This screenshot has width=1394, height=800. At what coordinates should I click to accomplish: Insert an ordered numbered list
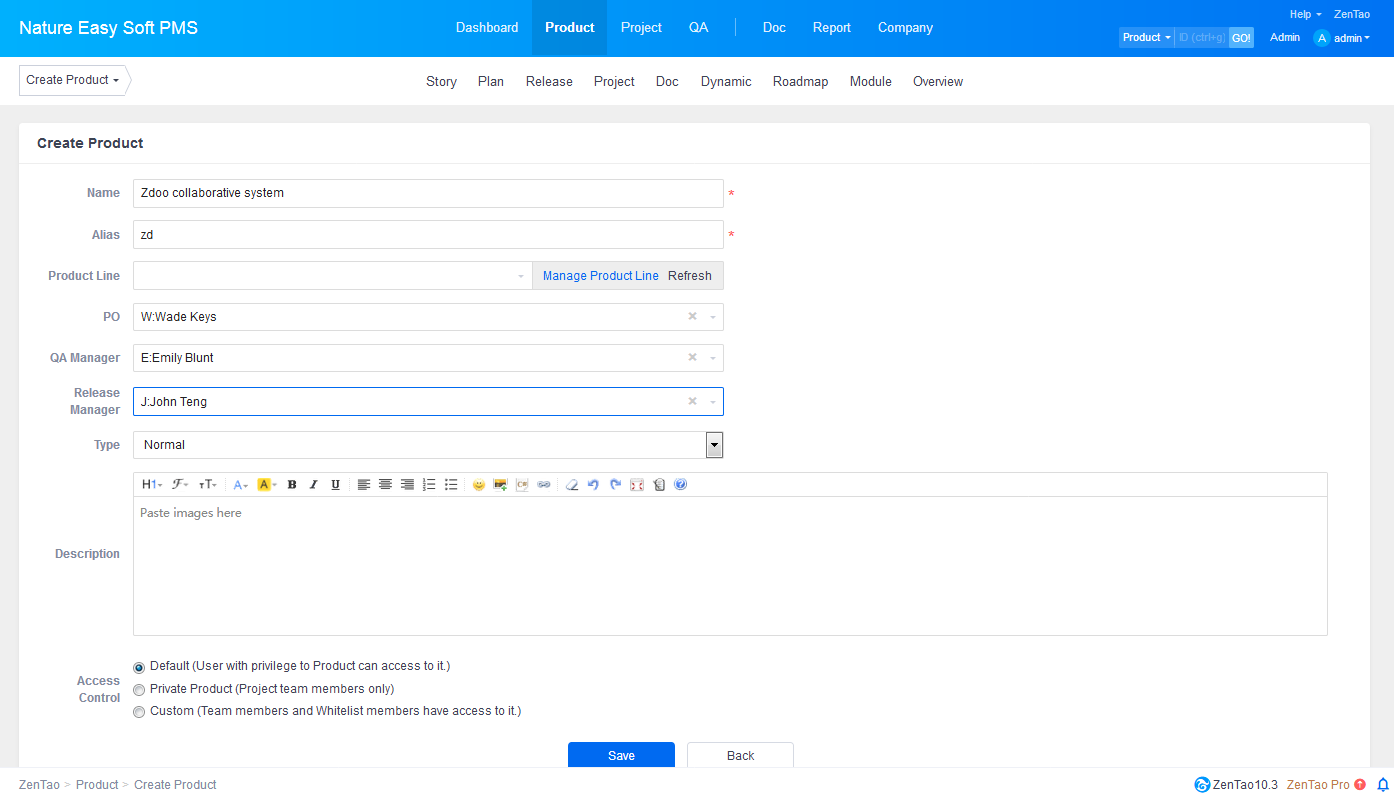(429, 485)
